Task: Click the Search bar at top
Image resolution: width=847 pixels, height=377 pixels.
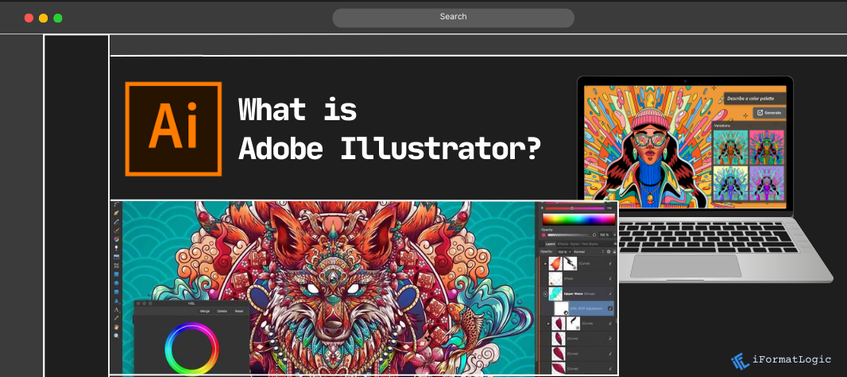Action: [x=453, y=17]
